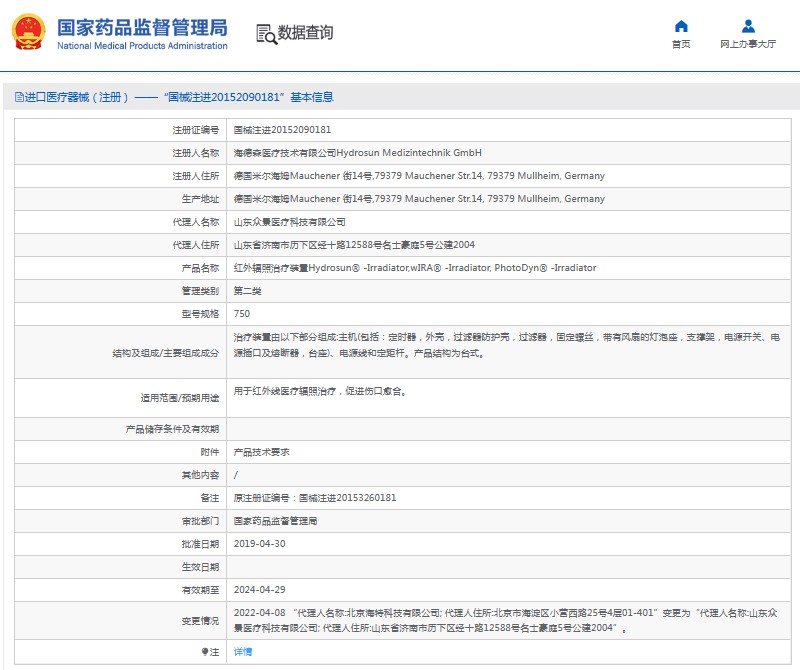
Task: Click the 产品储存条件及有效期 row label
Action: (x=172, y=429)
